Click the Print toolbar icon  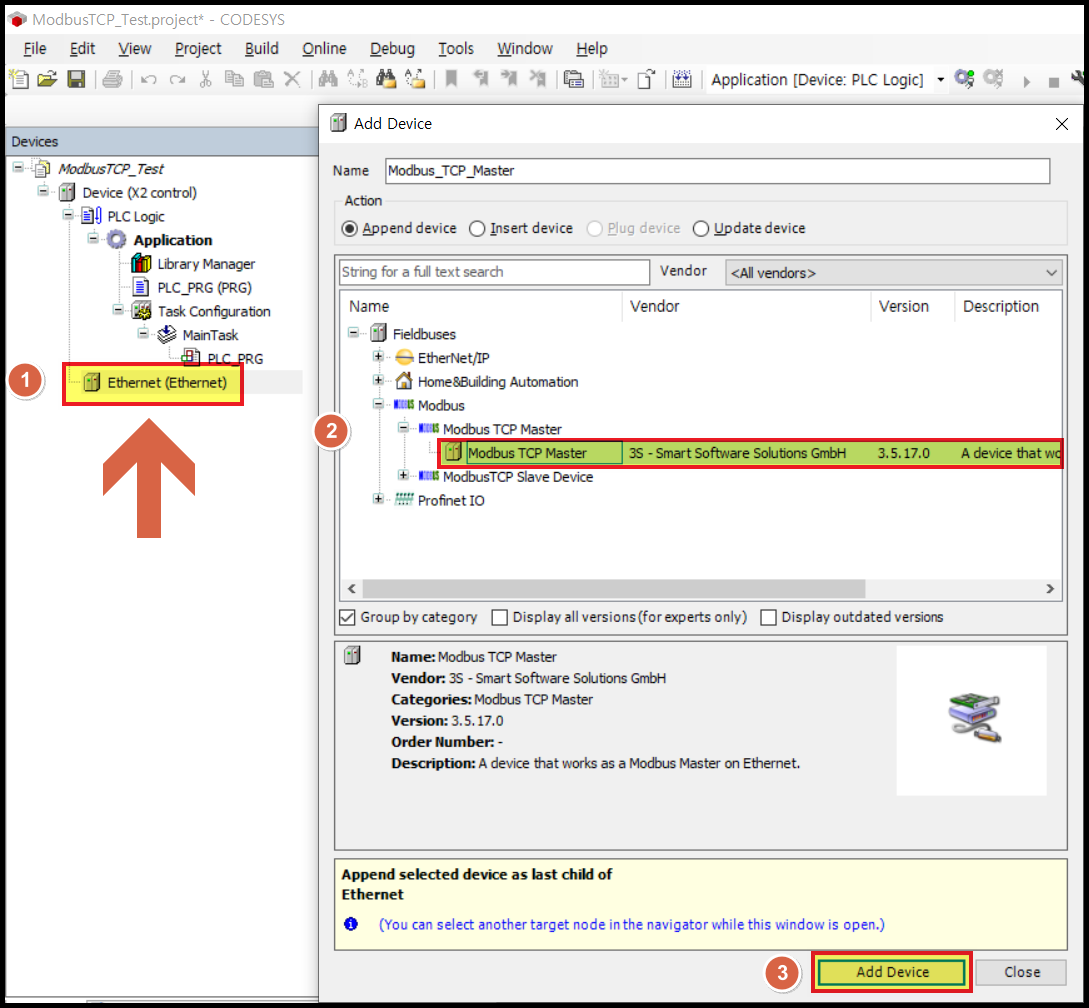tap(112, 80)
